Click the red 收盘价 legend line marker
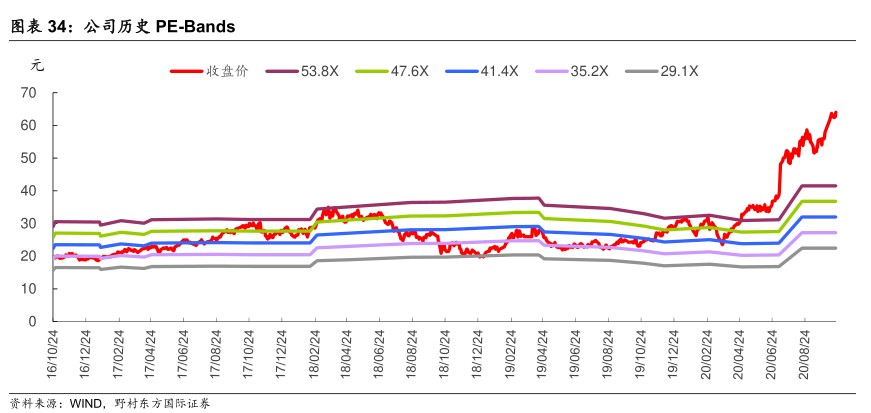Image resolution: width=871 pixels, height=413 pixels. point(187,71)
